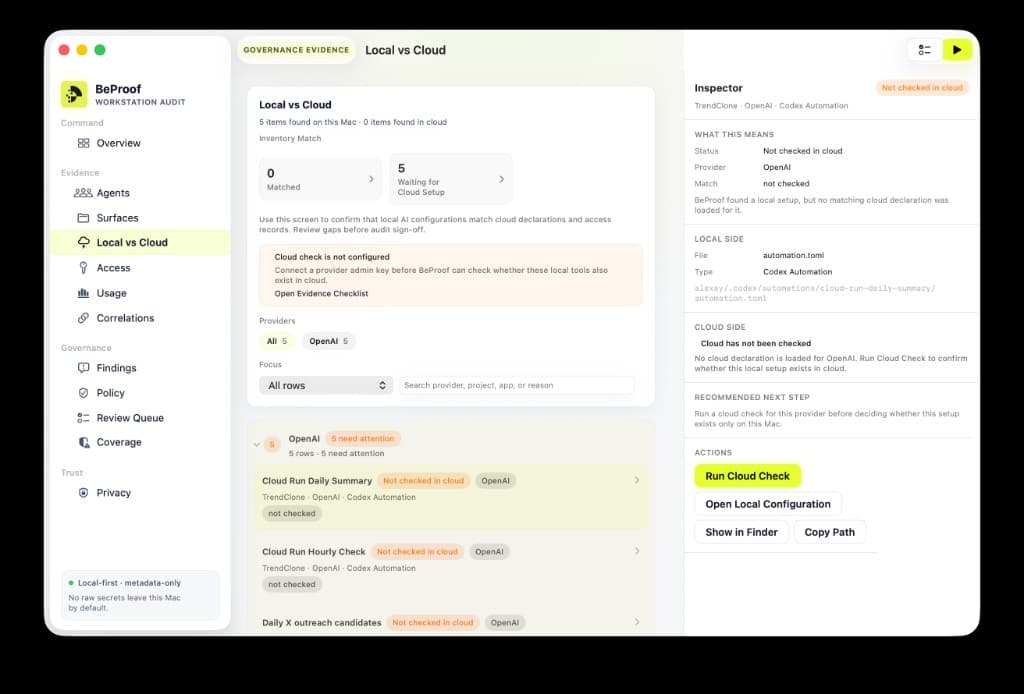Click the Agents people icon

[83, 193]
